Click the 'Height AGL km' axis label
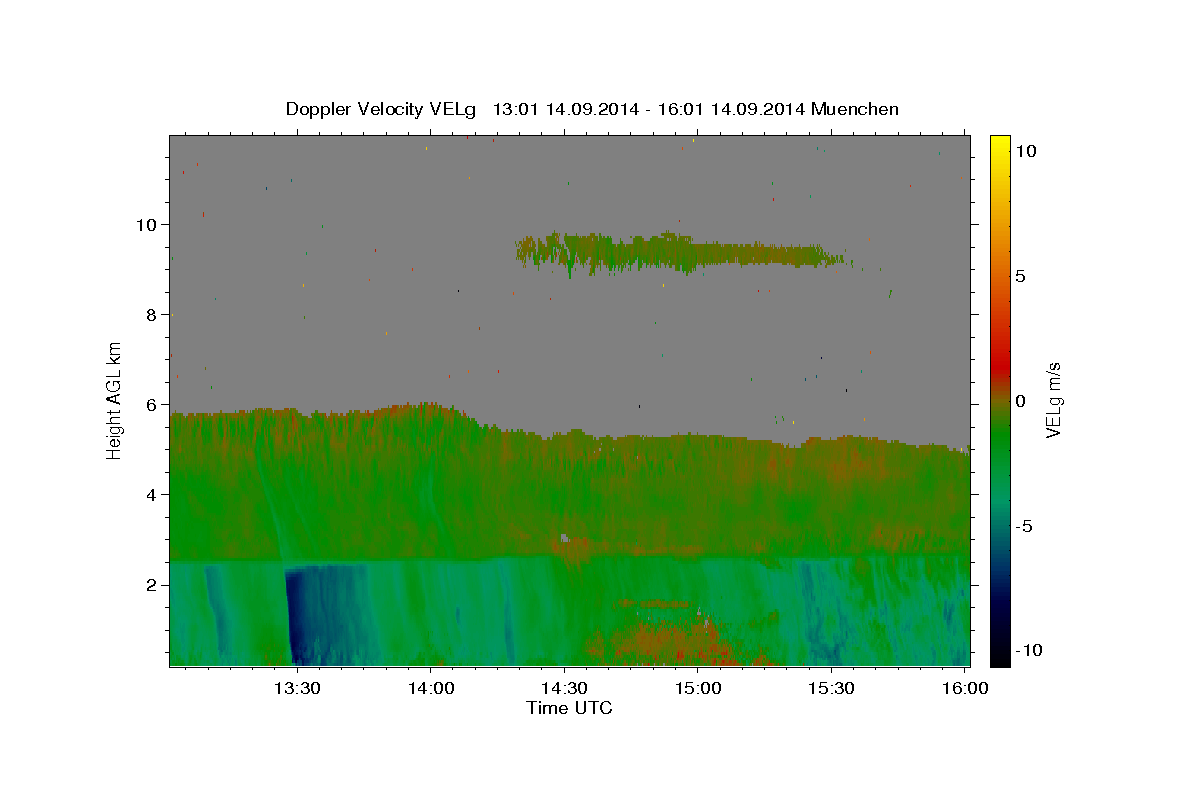Image resolution: width=1200 pixels, height=800 pixels. pyautogui.click(x=115, y=399)
